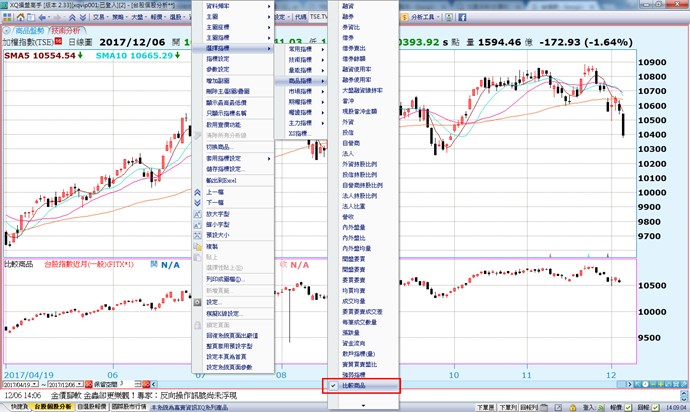690x412 pixels.
Task: Click the 設定 settings icon in menu
Action: (x=197, y=301)
